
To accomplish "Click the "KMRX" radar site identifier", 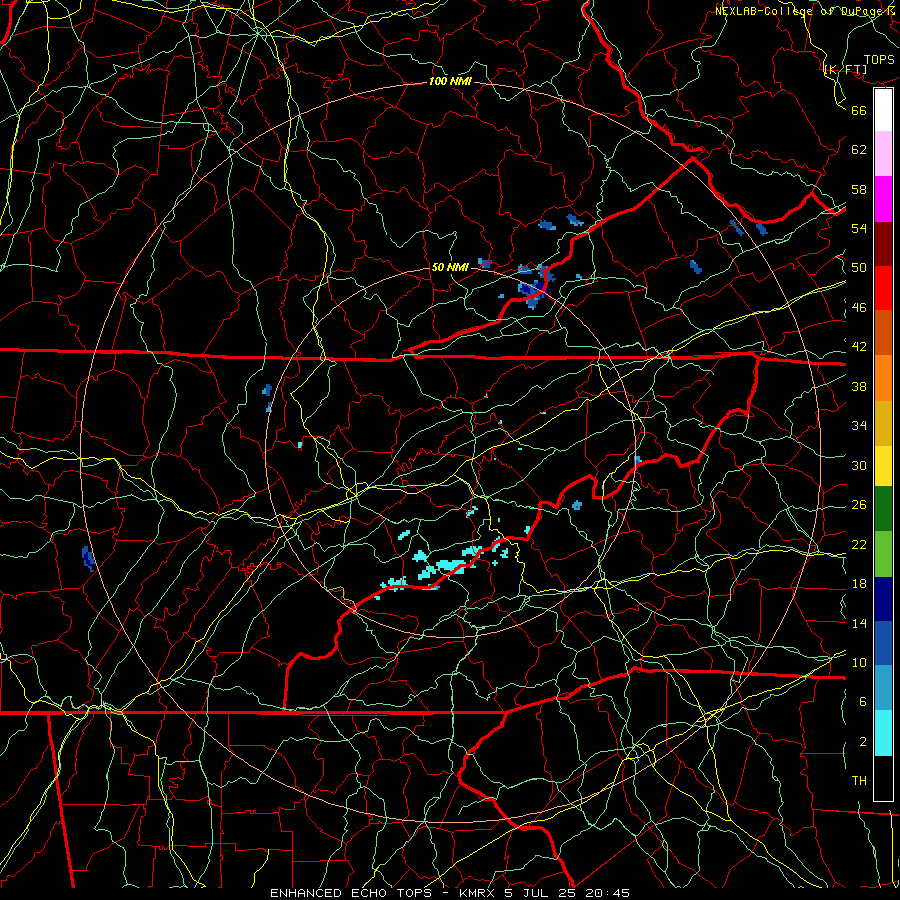I will click(x=479, y=893).
